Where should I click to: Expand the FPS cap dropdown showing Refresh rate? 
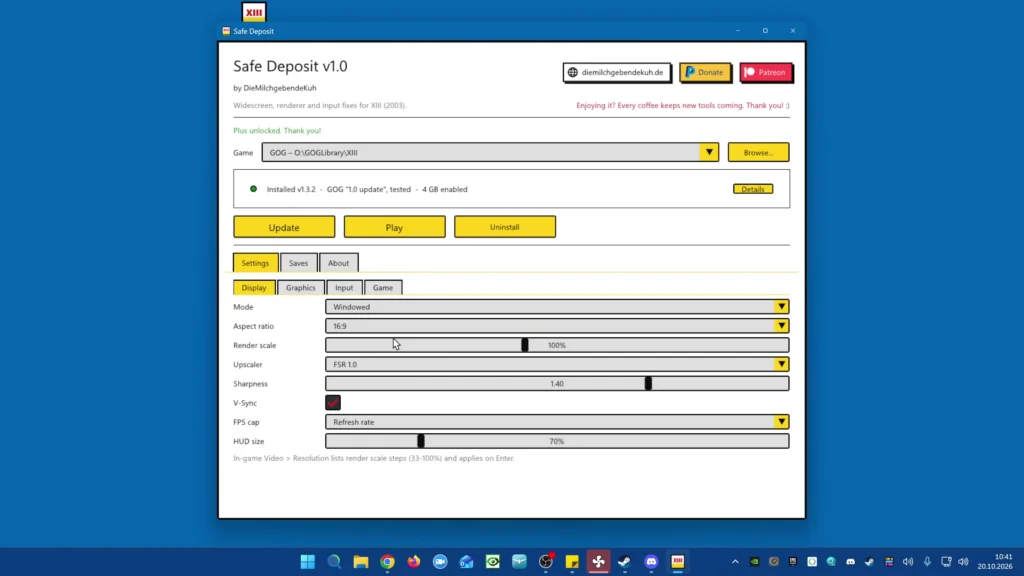point(781,422)
